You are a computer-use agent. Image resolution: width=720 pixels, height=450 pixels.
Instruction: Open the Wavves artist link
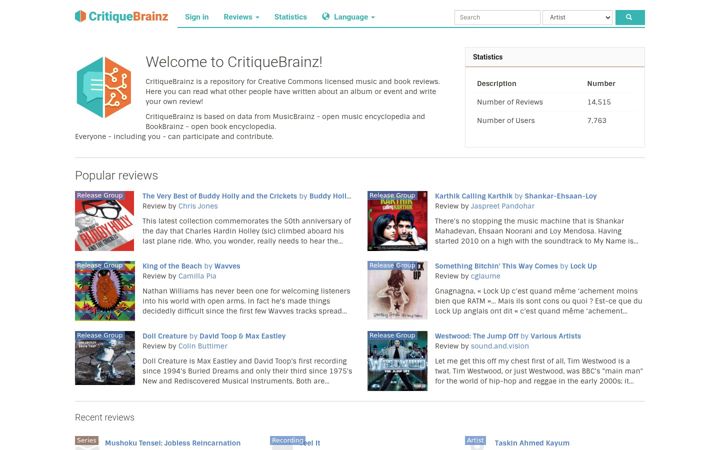coord(227,266)
